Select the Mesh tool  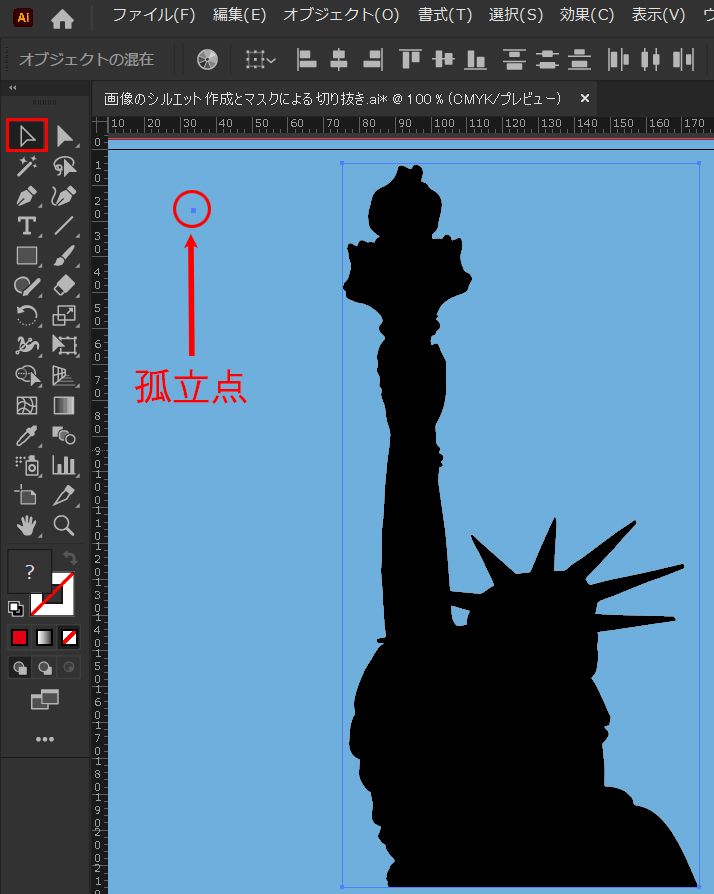(x=26, y=405)
